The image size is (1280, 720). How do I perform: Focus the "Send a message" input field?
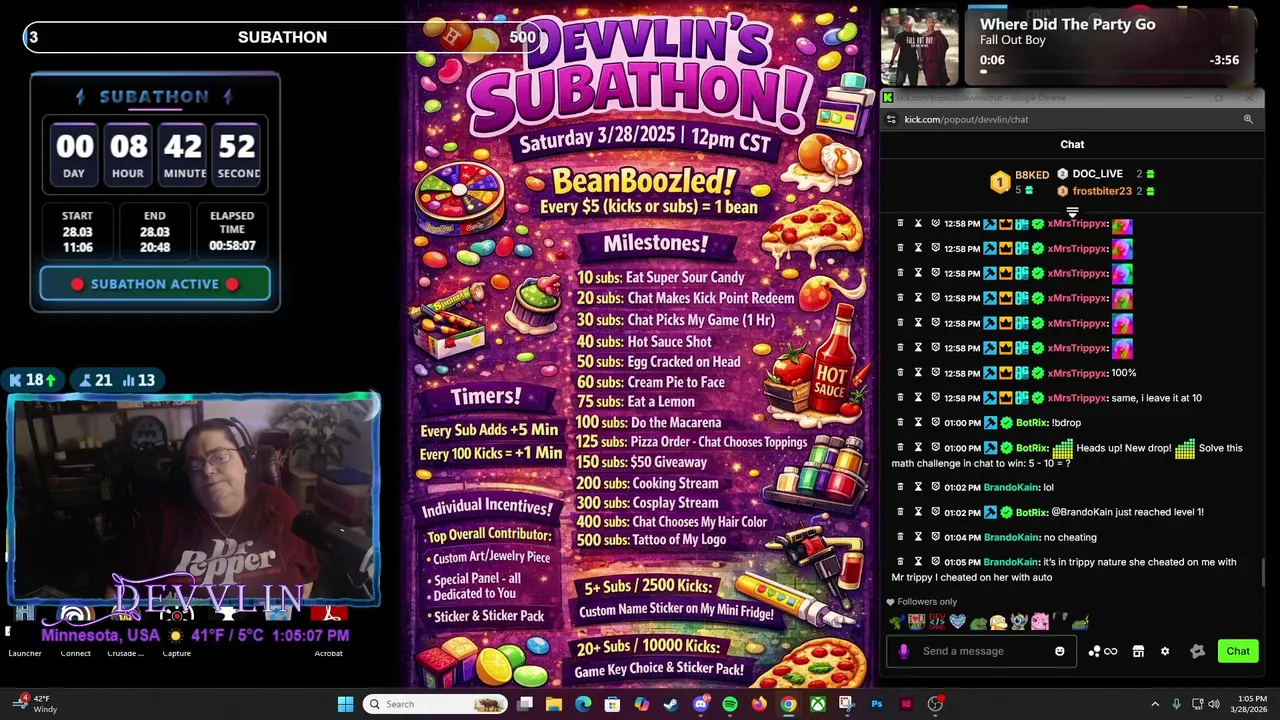click(980, 651)
